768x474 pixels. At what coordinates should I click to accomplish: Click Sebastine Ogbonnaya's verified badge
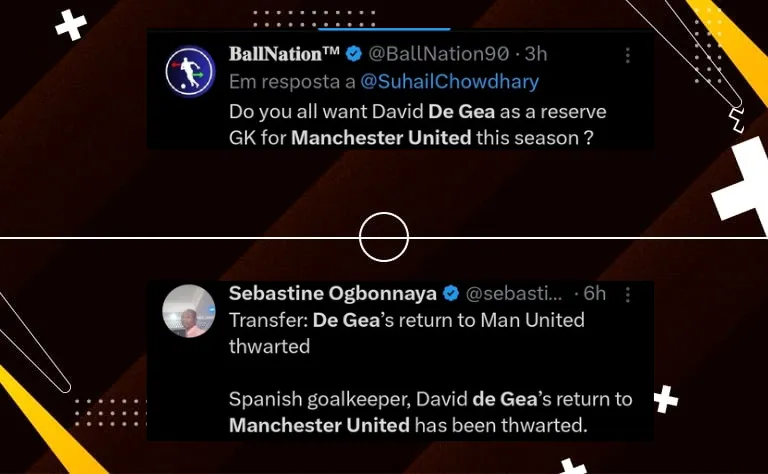(x=450, y=294)
